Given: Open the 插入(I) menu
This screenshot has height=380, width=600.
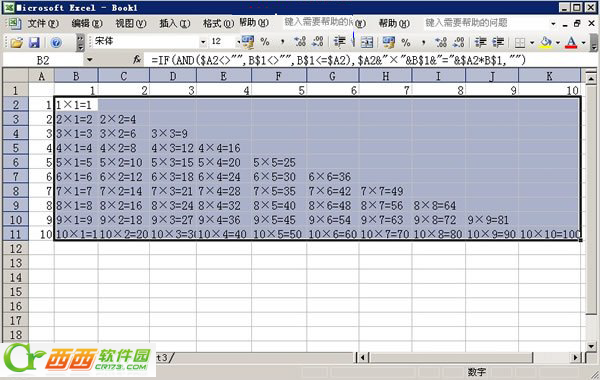Looking at the screenshot, I should click(x=174, y=23).
